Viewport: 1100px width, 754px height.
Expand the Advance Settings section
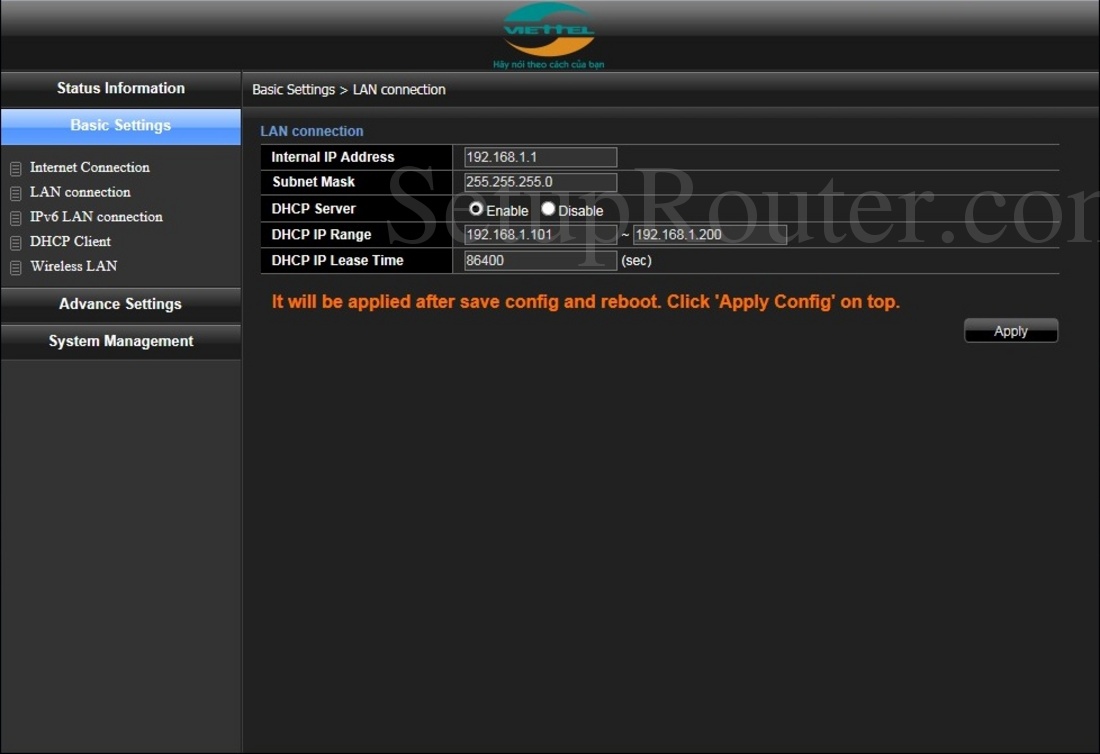point(120,304)
